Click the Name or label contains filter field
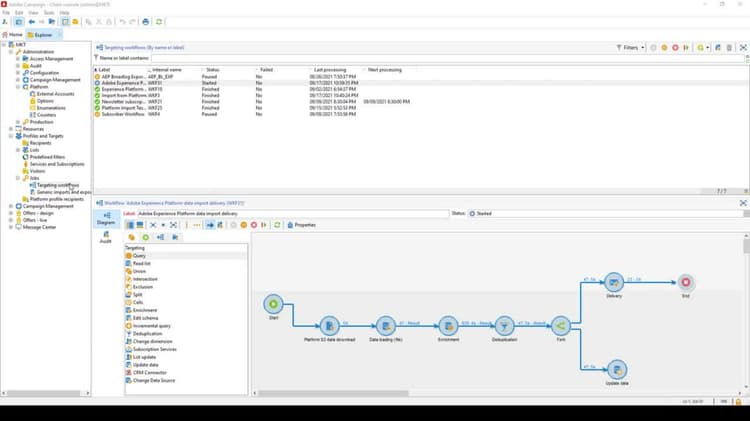The width and height of the screenshot is (750, 421). [x=448, y=58]
